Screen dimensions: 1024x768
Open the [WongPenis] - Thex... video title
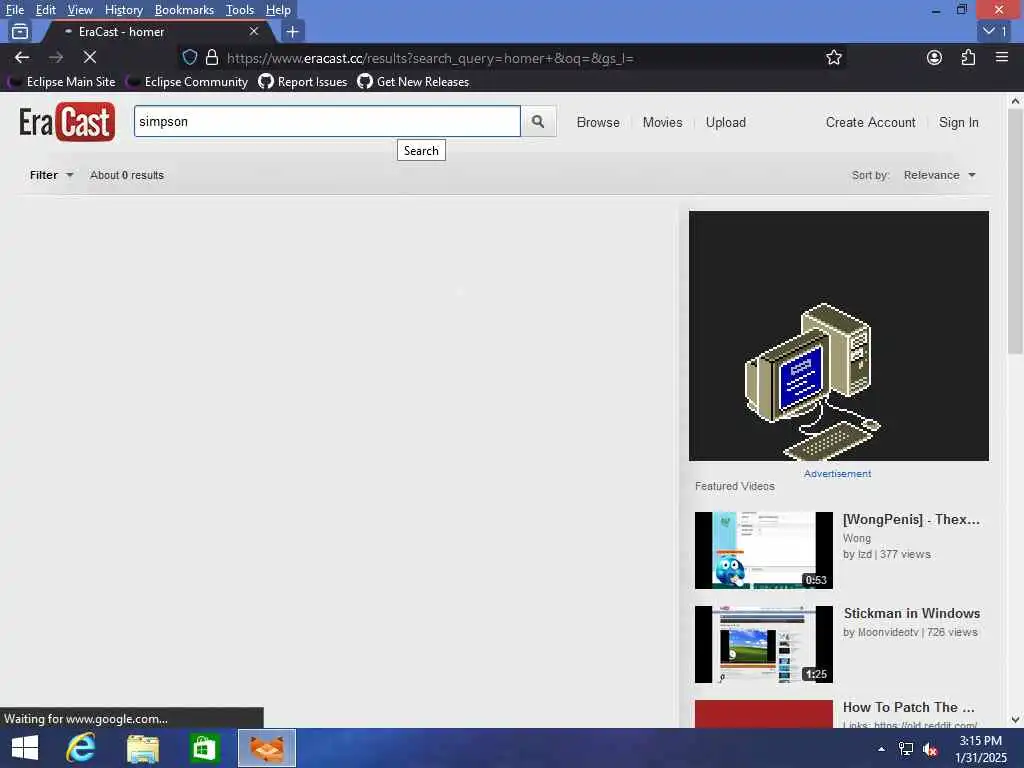(x=911, y=519)
